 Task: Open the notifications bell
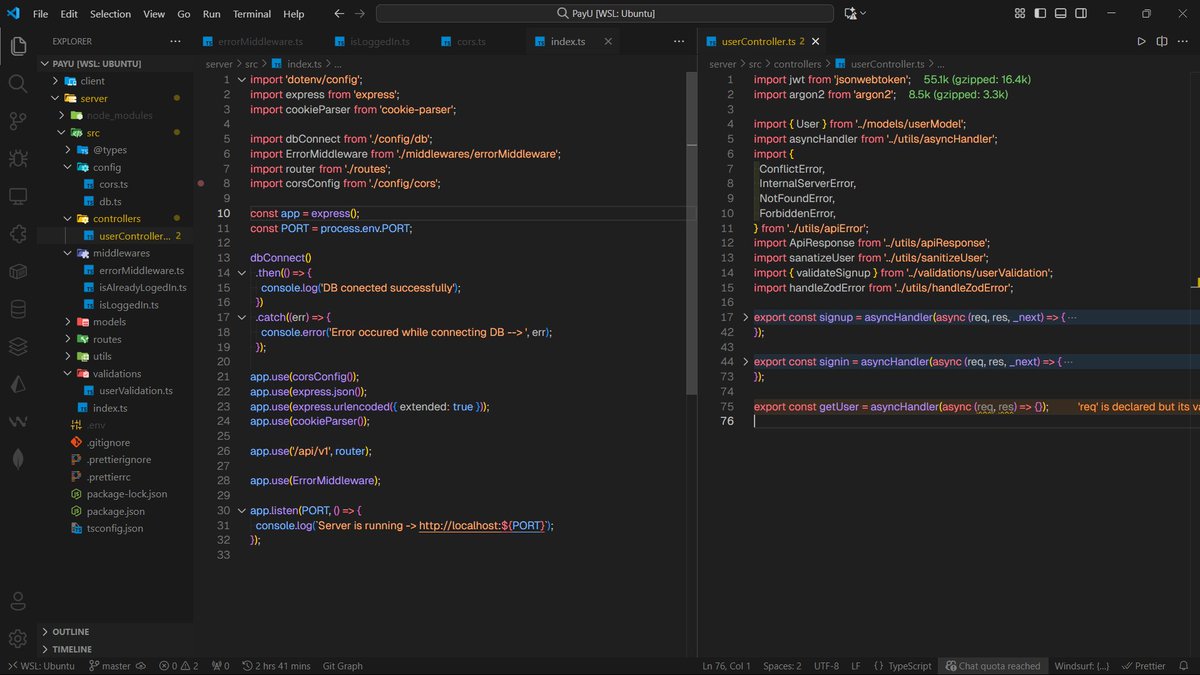[1185, 666]
